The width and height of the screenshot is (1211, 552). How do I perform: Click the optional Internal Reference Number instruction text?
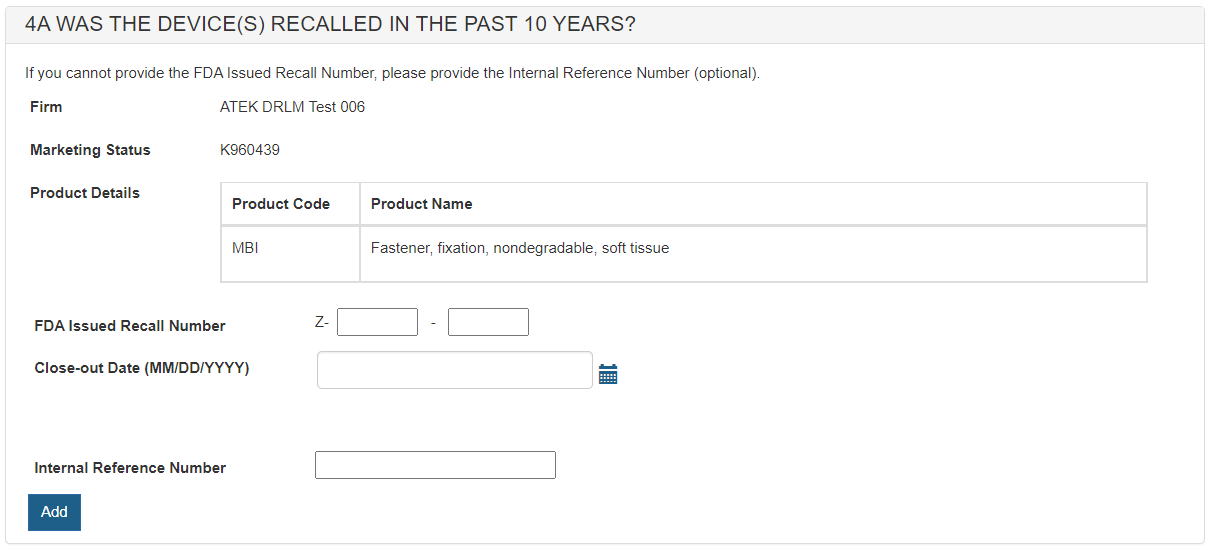point(393,73)
